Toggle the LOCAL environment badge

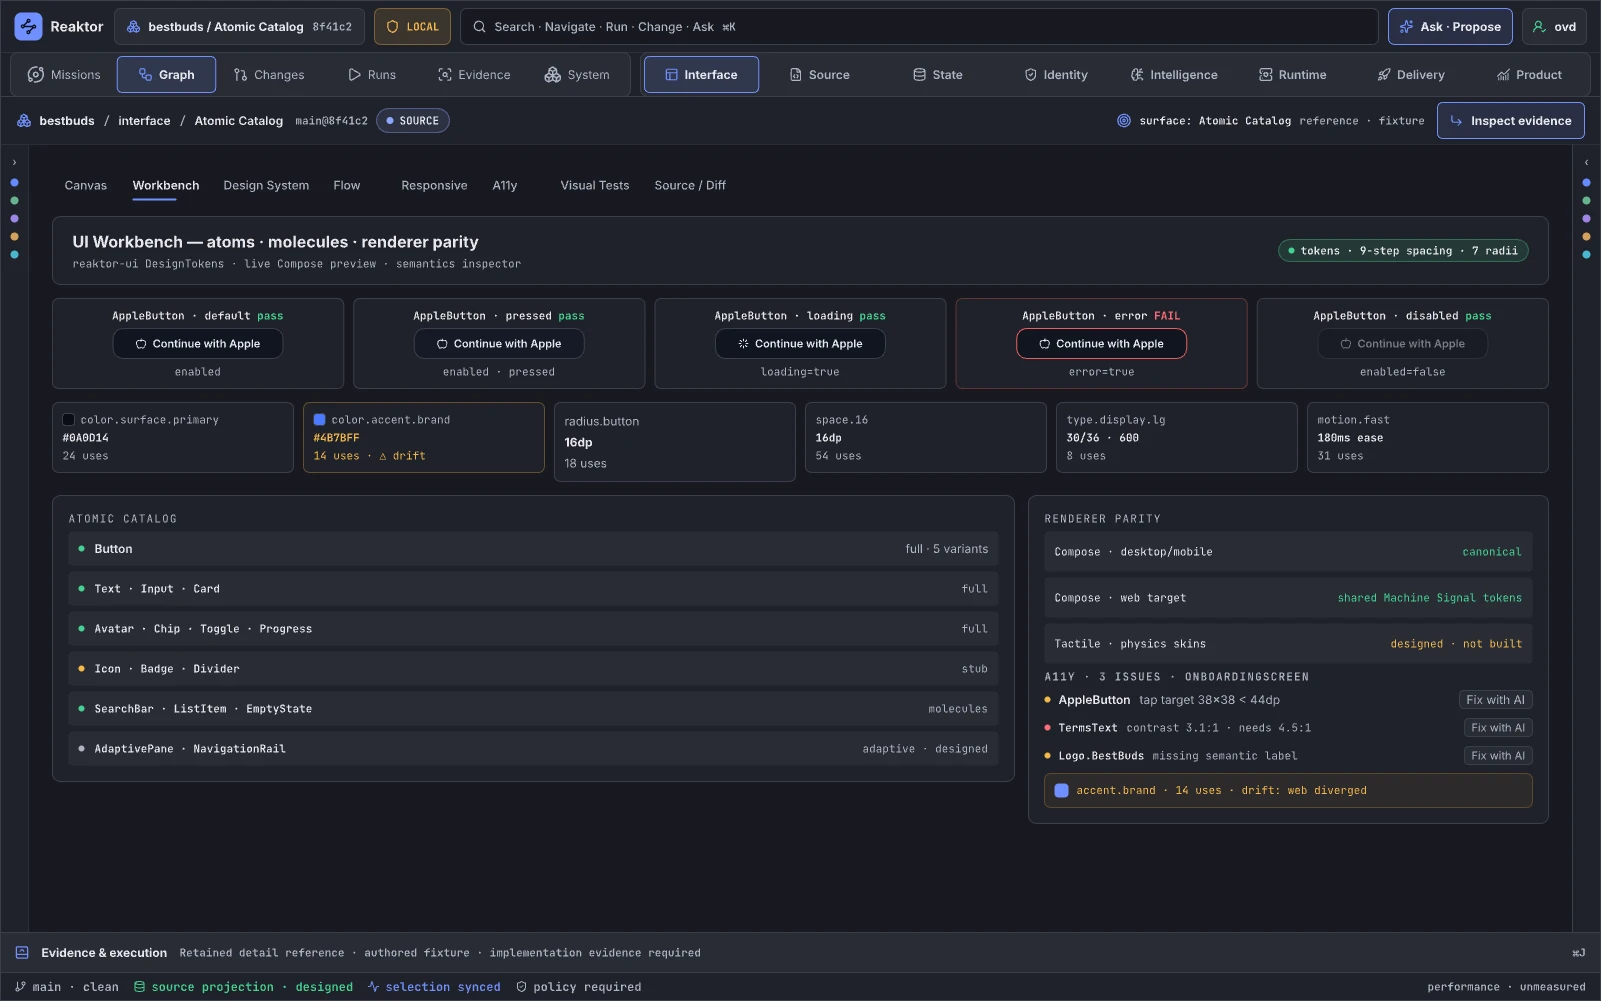[x=412, y=27]
